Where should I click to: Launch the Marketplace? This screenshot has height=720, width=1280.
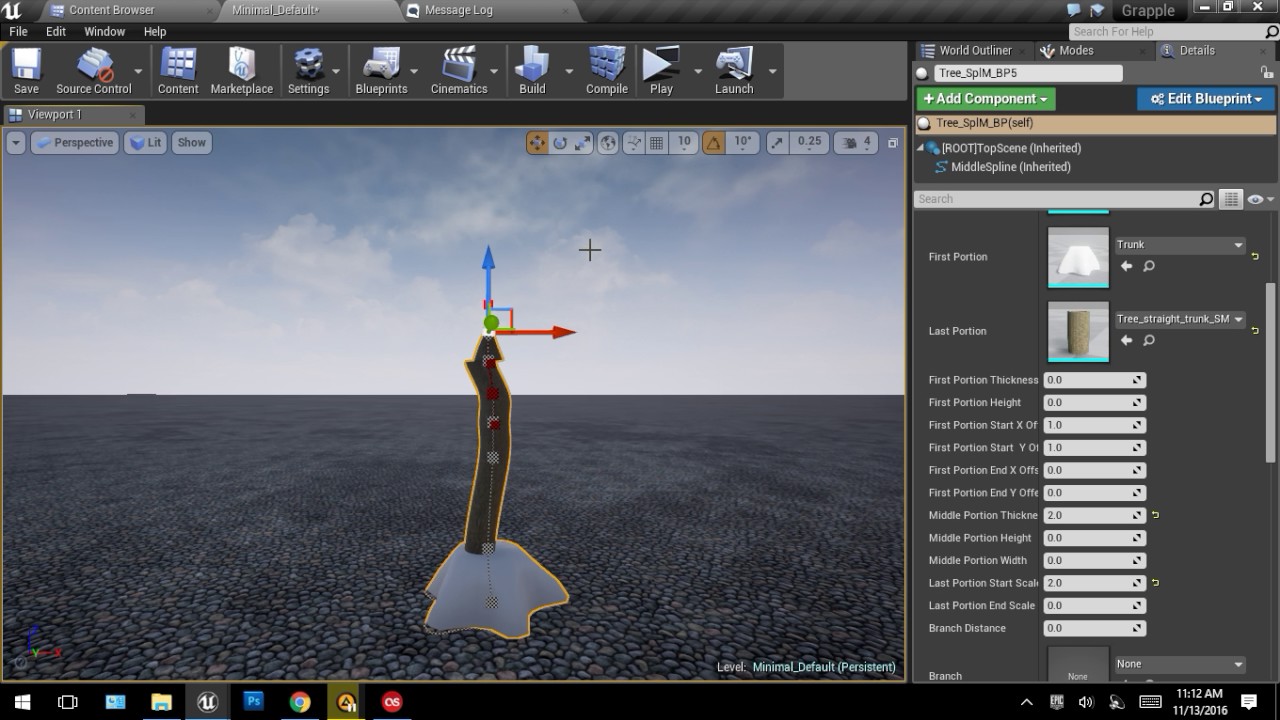coord(241,71)
